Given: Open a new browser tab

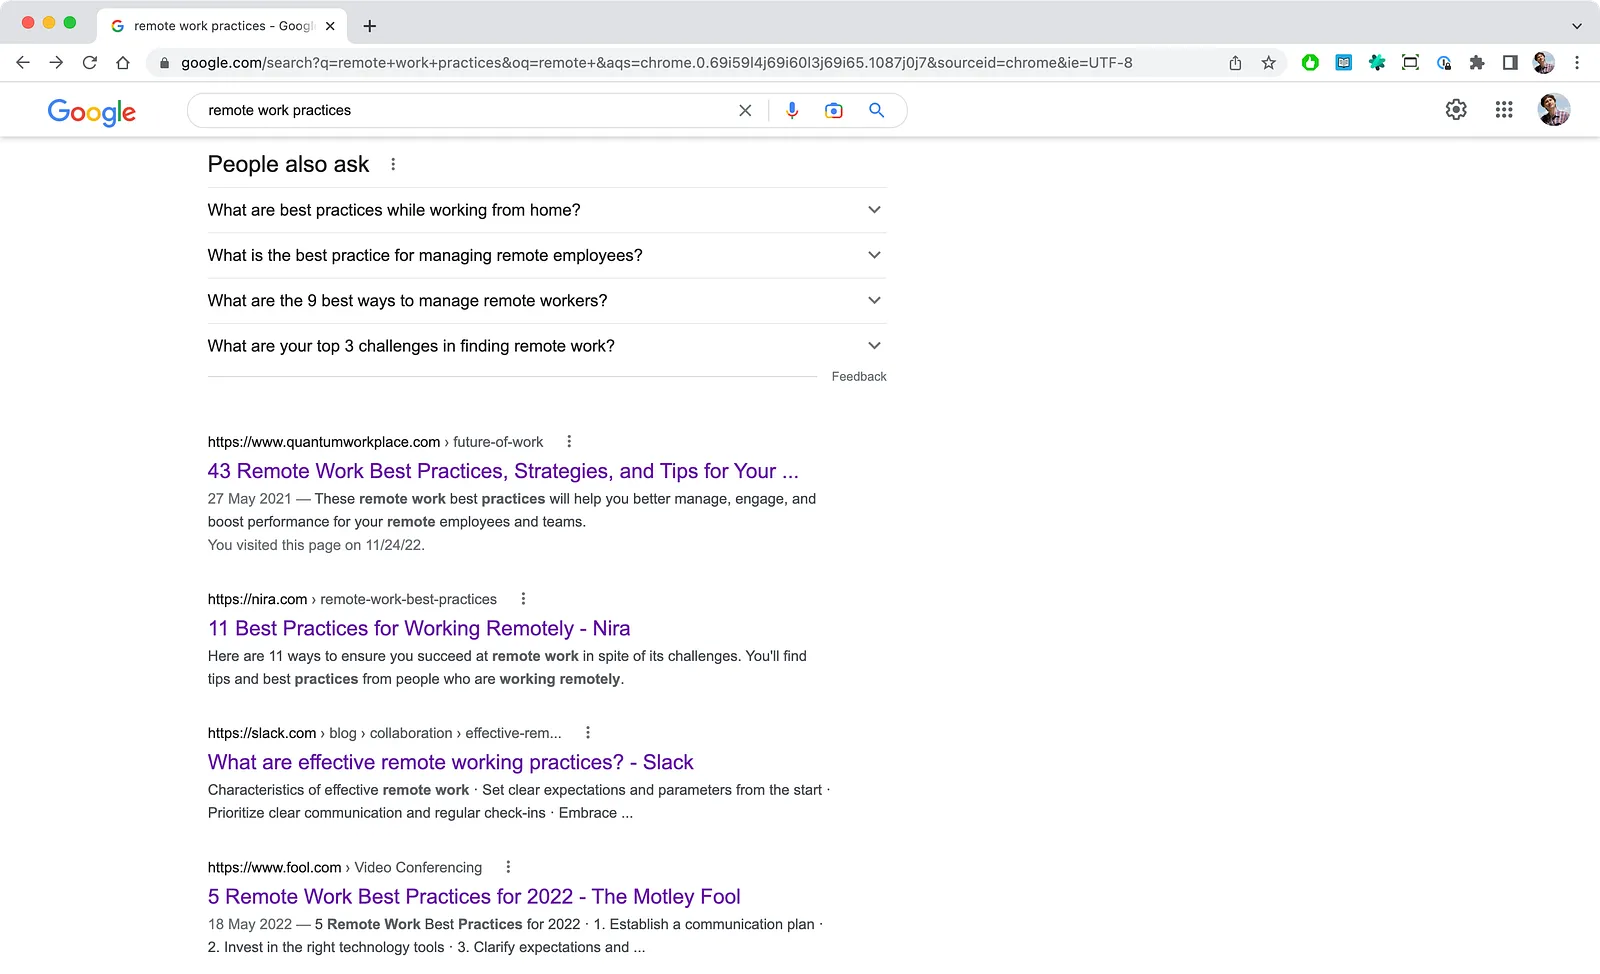Looking at the screenshot, I should 370,26.
